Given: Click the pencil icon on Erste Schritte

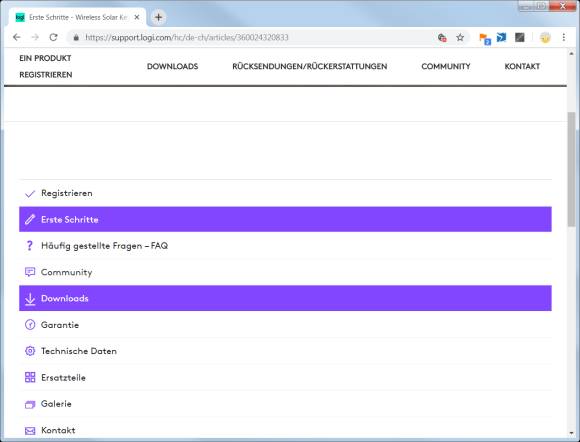Looking at the screenshot, I should [x=30, y=219].
